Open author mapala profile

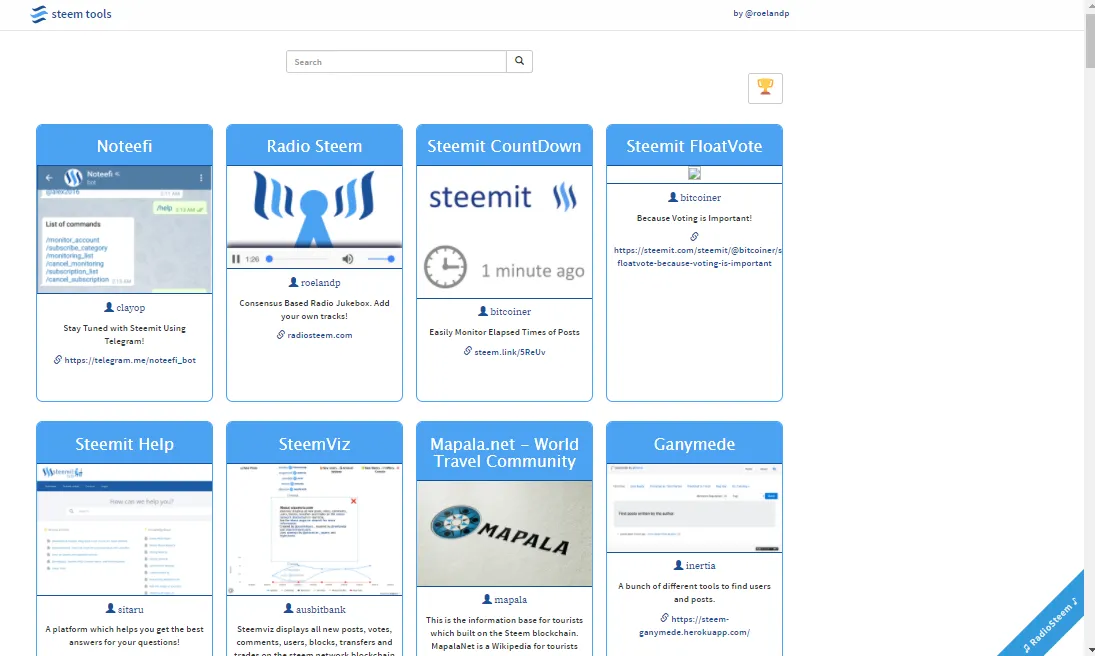[x=510, y=599]
